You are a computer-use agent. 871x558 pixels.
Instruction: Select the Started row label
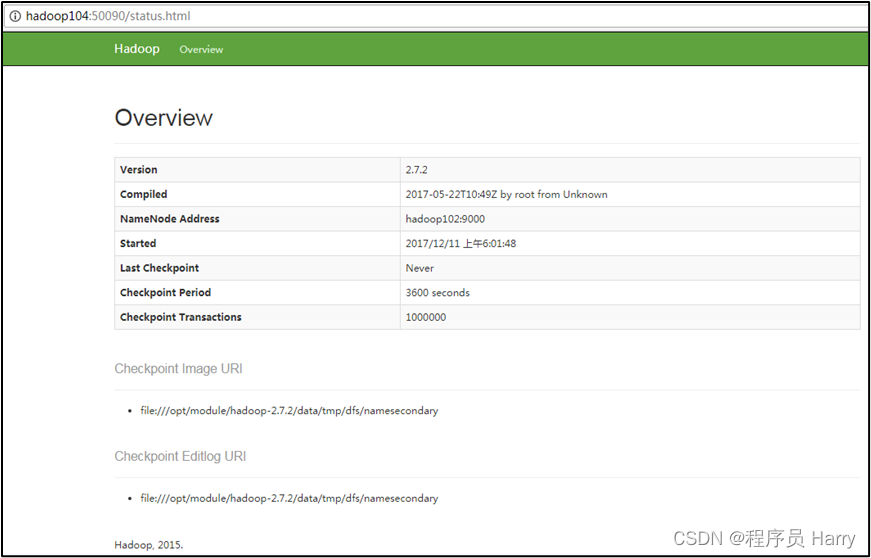[x=138, y=243]
